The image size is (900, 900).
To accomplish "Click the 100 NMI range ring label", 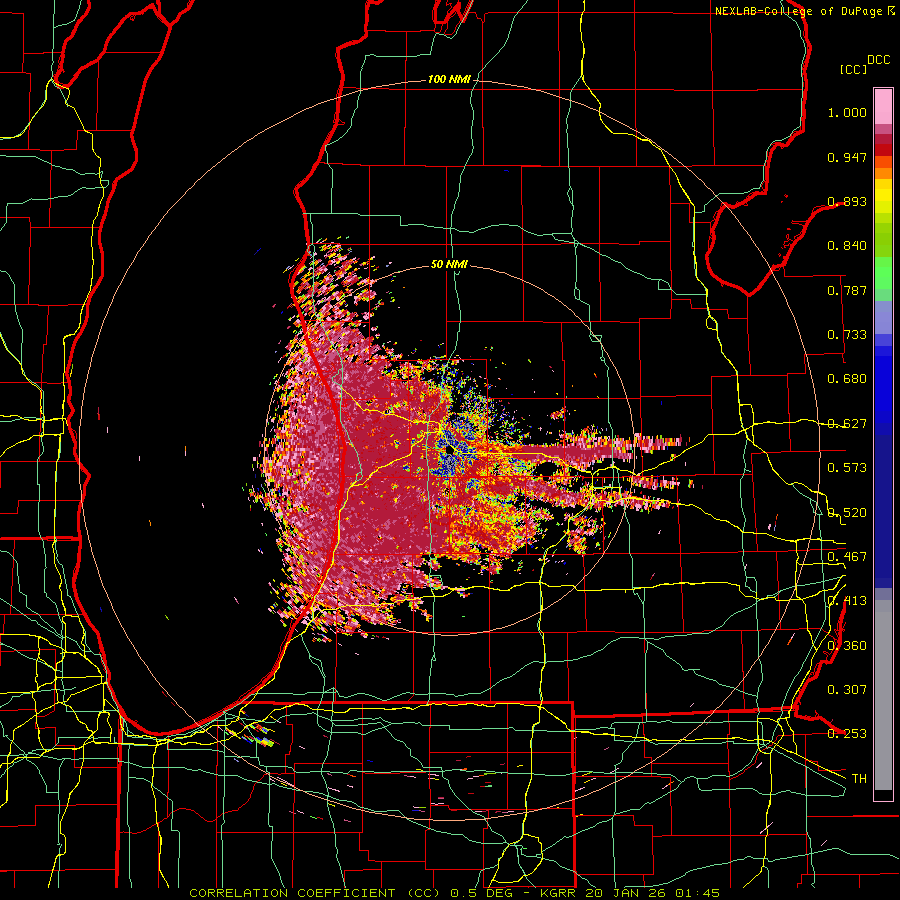I will 448,79.
